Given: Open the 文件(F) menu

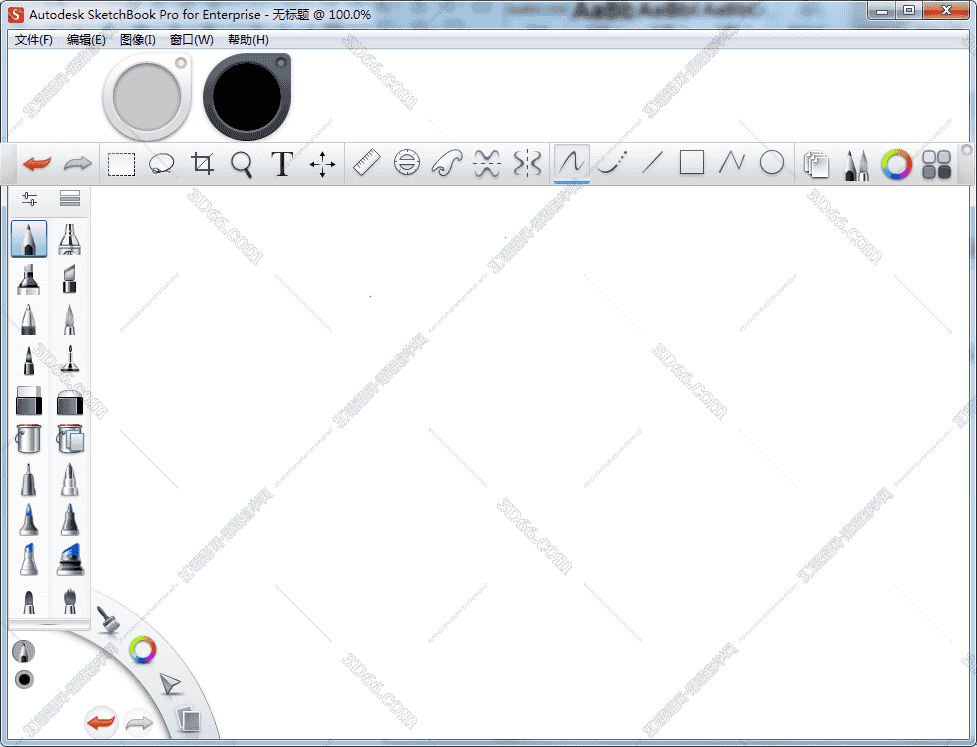Looking at the screenshot, I should (x=33, y=39).
